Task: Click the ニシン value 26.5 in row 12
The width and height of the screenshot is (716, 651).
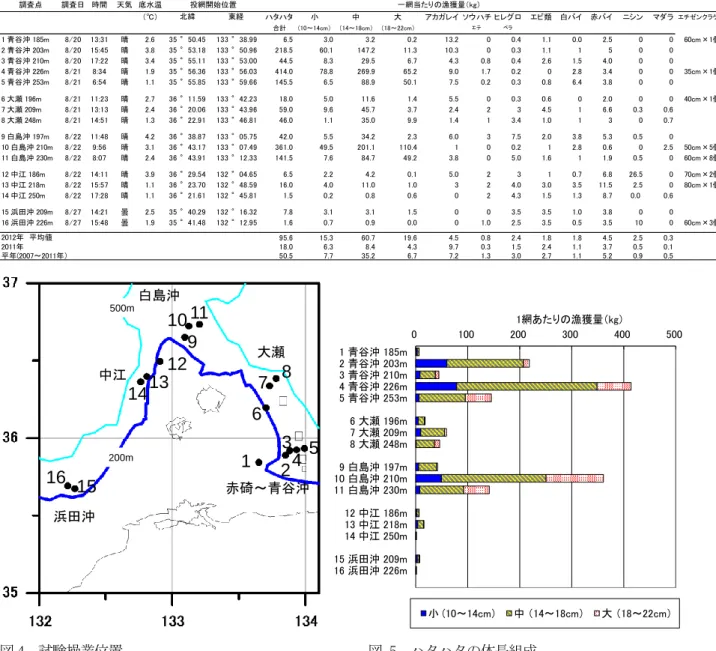Action: pyautogui.click(x=636, y=174)
